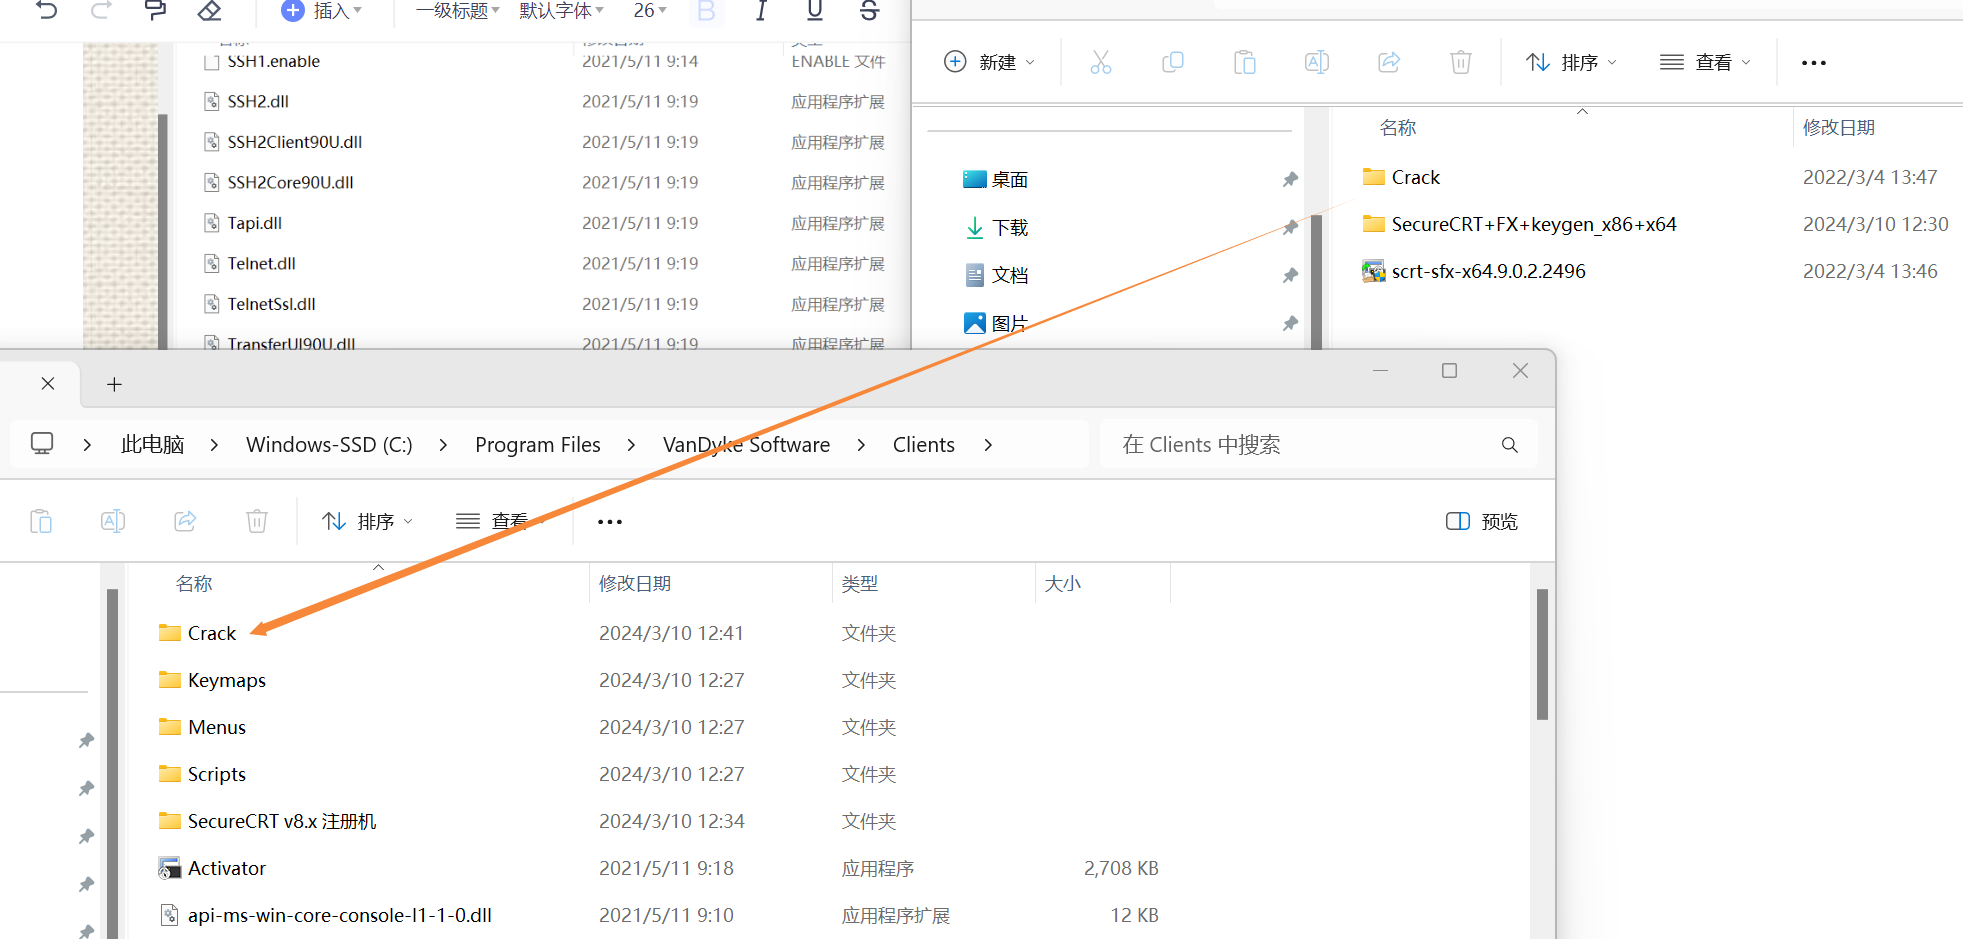Go to 图片 in the navigation pane

[996, 324]
